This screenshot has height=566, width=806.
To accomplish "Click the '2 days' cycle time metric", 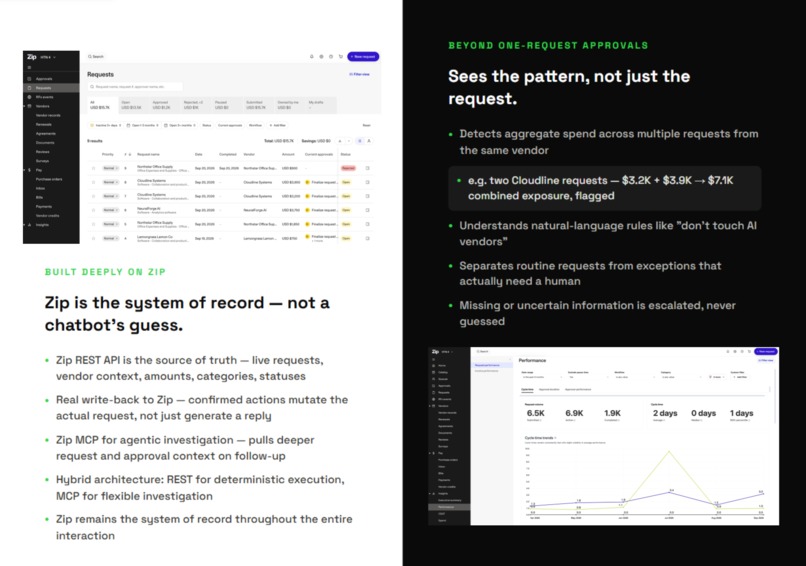I will (665, 413).
